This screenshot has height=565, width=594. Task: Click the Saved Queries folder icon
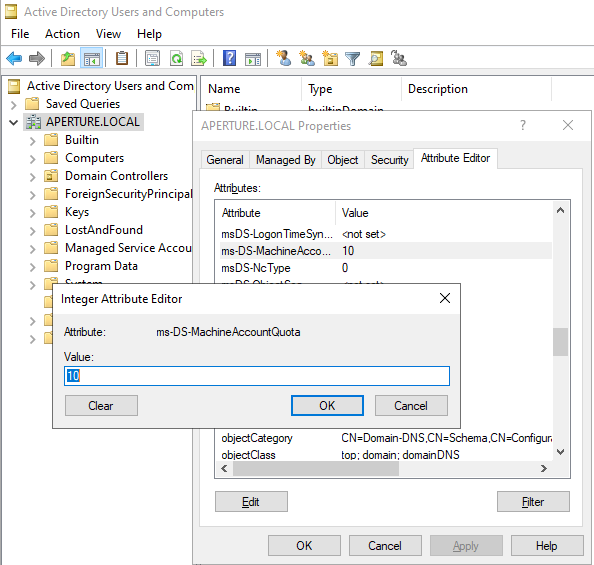[32, 103]
